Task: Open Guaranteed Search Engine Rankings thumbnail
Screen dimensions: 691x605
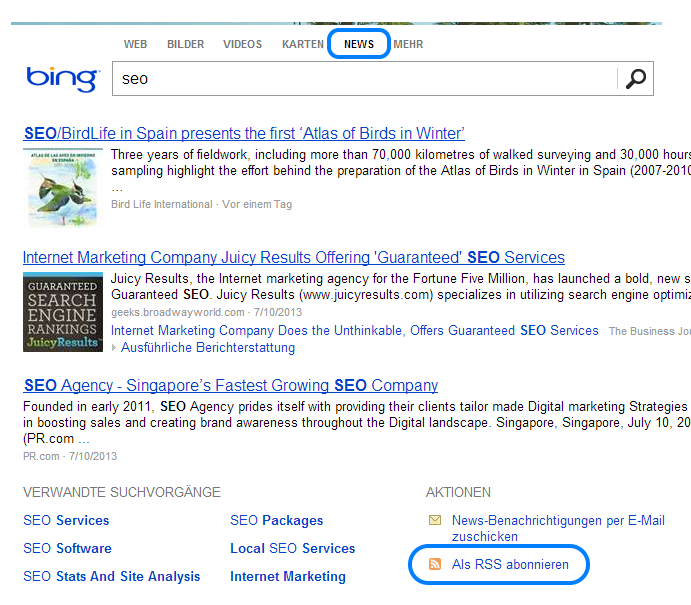Action: click(63, 312)
